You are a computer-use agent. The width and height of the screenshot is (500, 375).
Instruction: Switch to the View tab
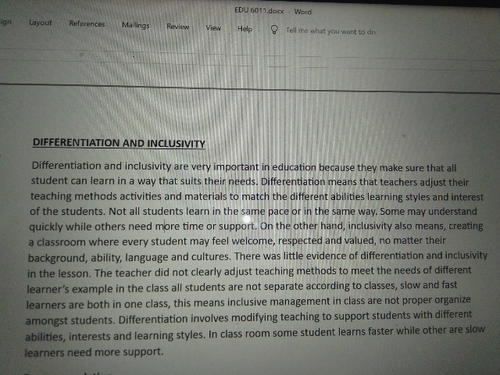coord(213,28)
